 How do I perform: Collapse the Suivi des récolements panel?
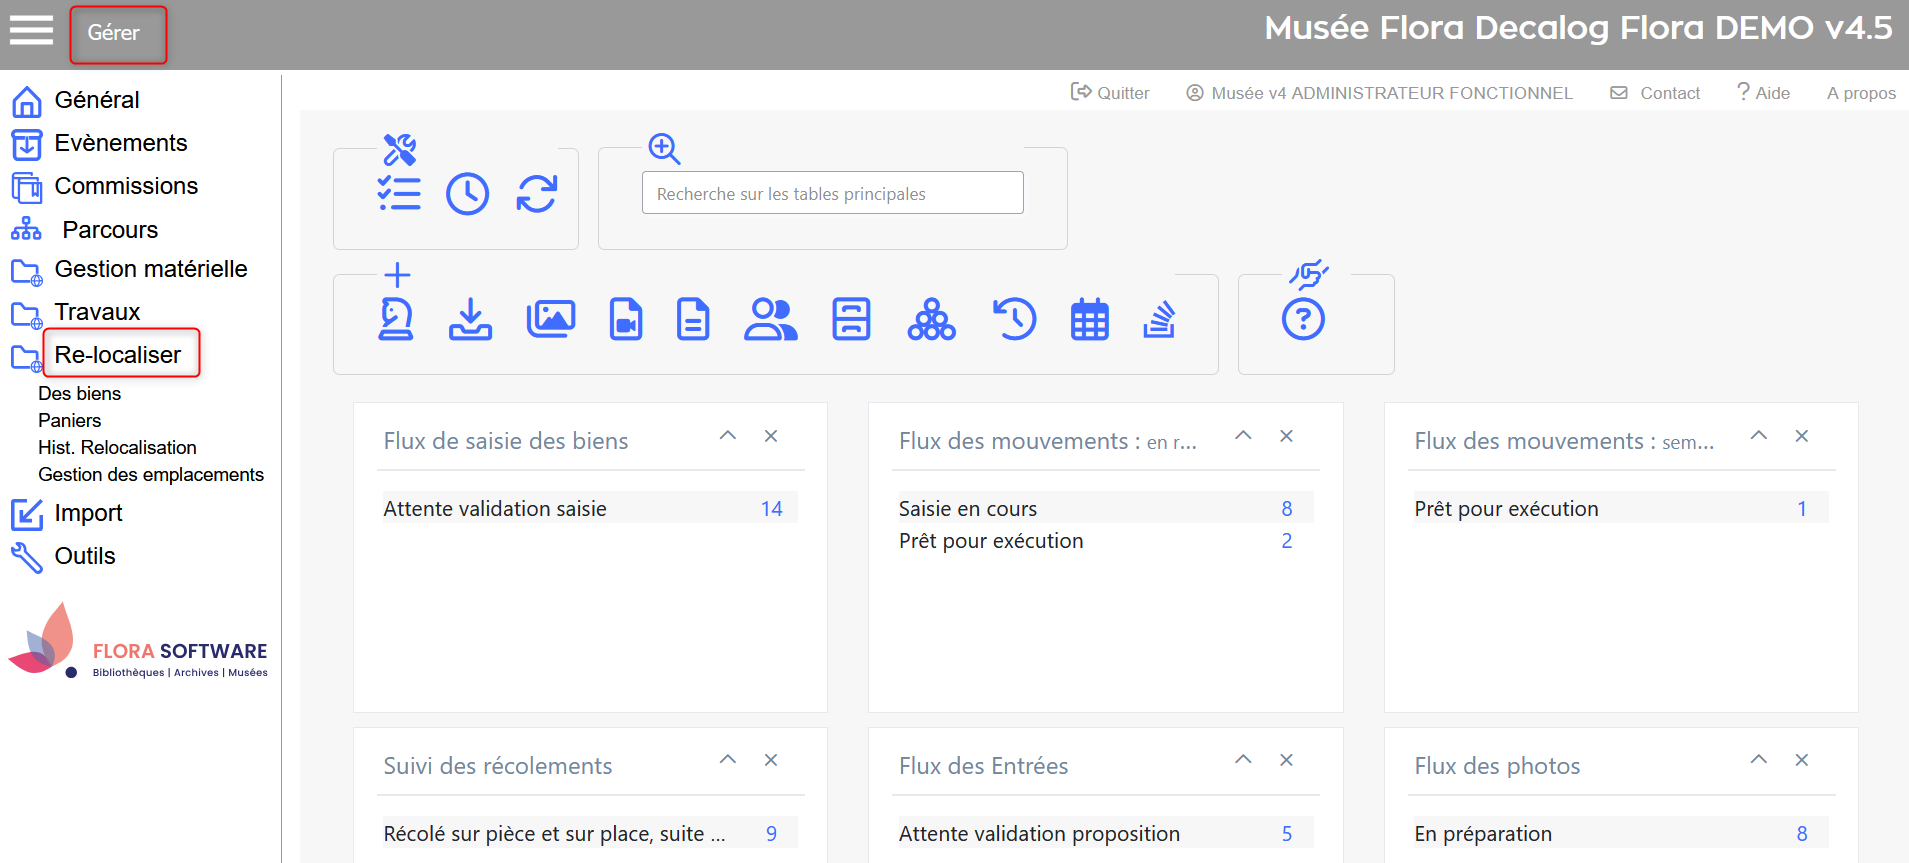tap(728, 760)
